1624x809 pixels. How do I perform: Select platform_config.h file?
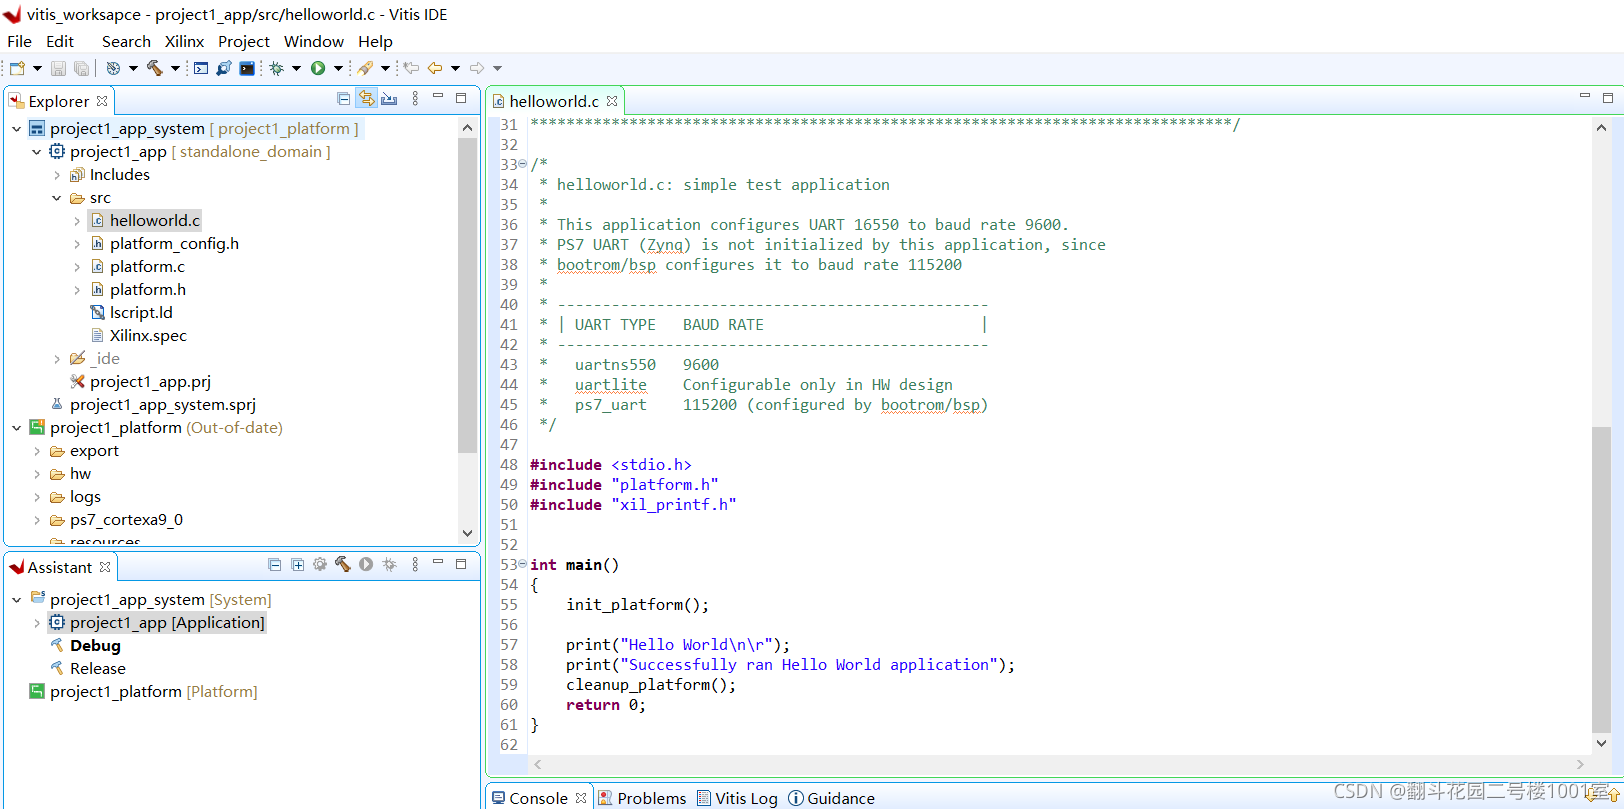(x=165, y=244)
